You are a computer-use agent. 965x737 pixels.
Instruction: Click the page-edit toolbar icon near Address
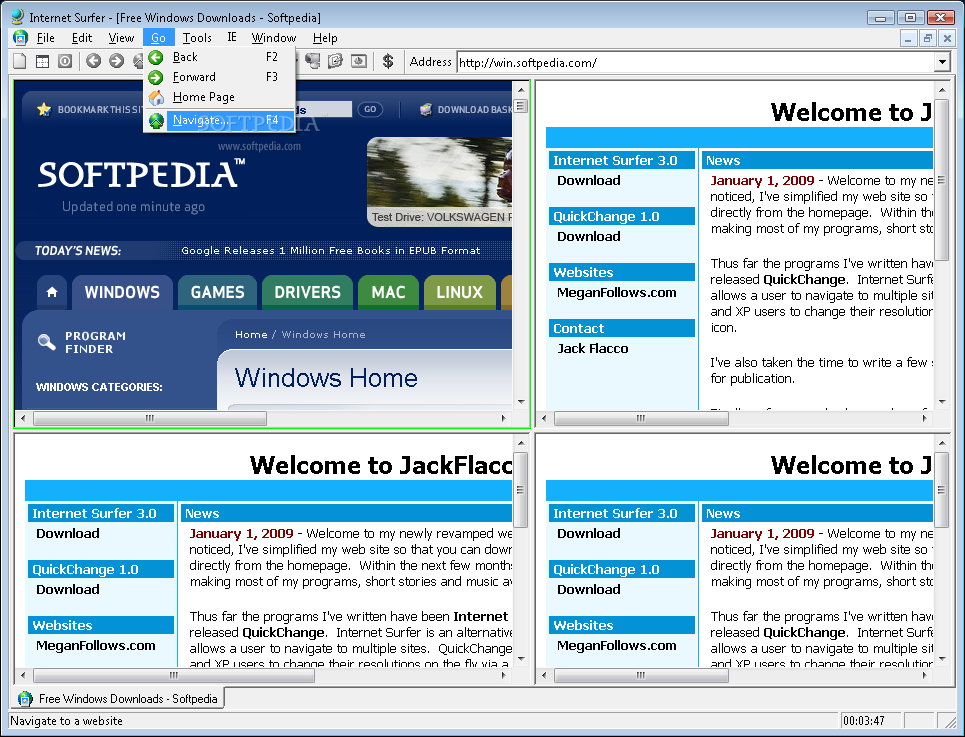coord(335,61)
